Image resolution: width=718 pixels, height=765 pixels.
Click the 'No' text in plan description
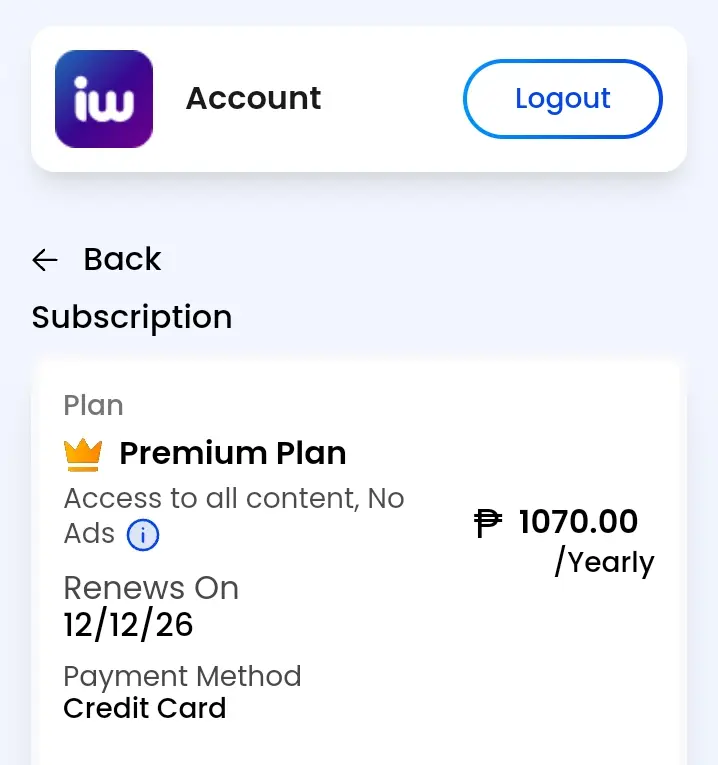tap(386, 499)
